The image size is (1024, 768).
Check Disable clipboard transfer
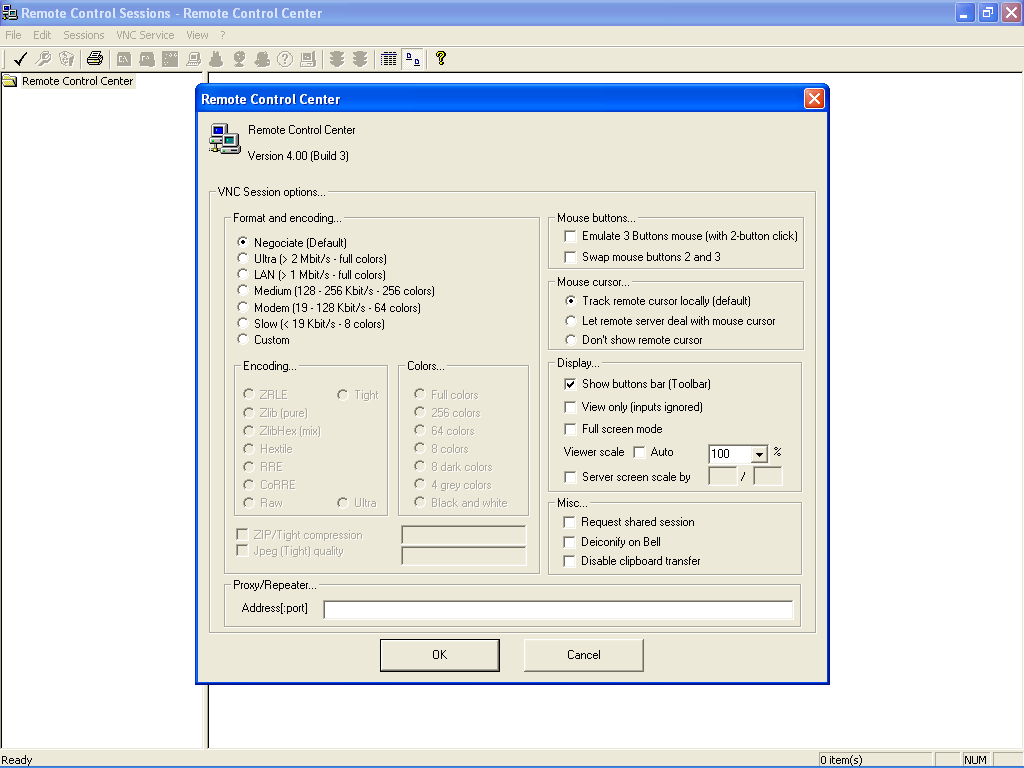click(569, 562)
